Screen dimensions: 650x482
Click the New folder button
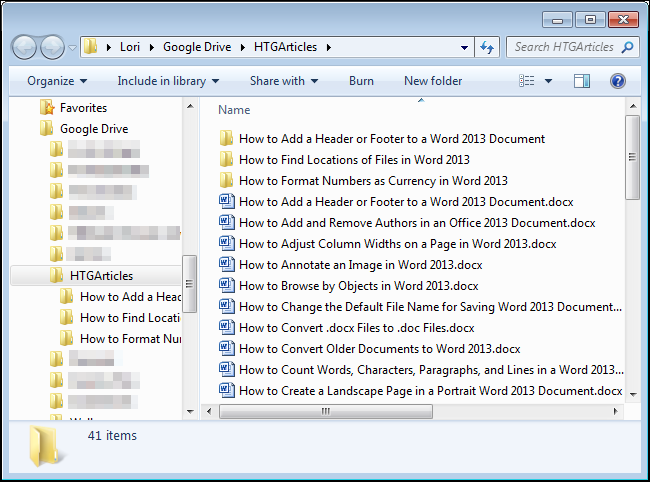click(x=433, y=81)
